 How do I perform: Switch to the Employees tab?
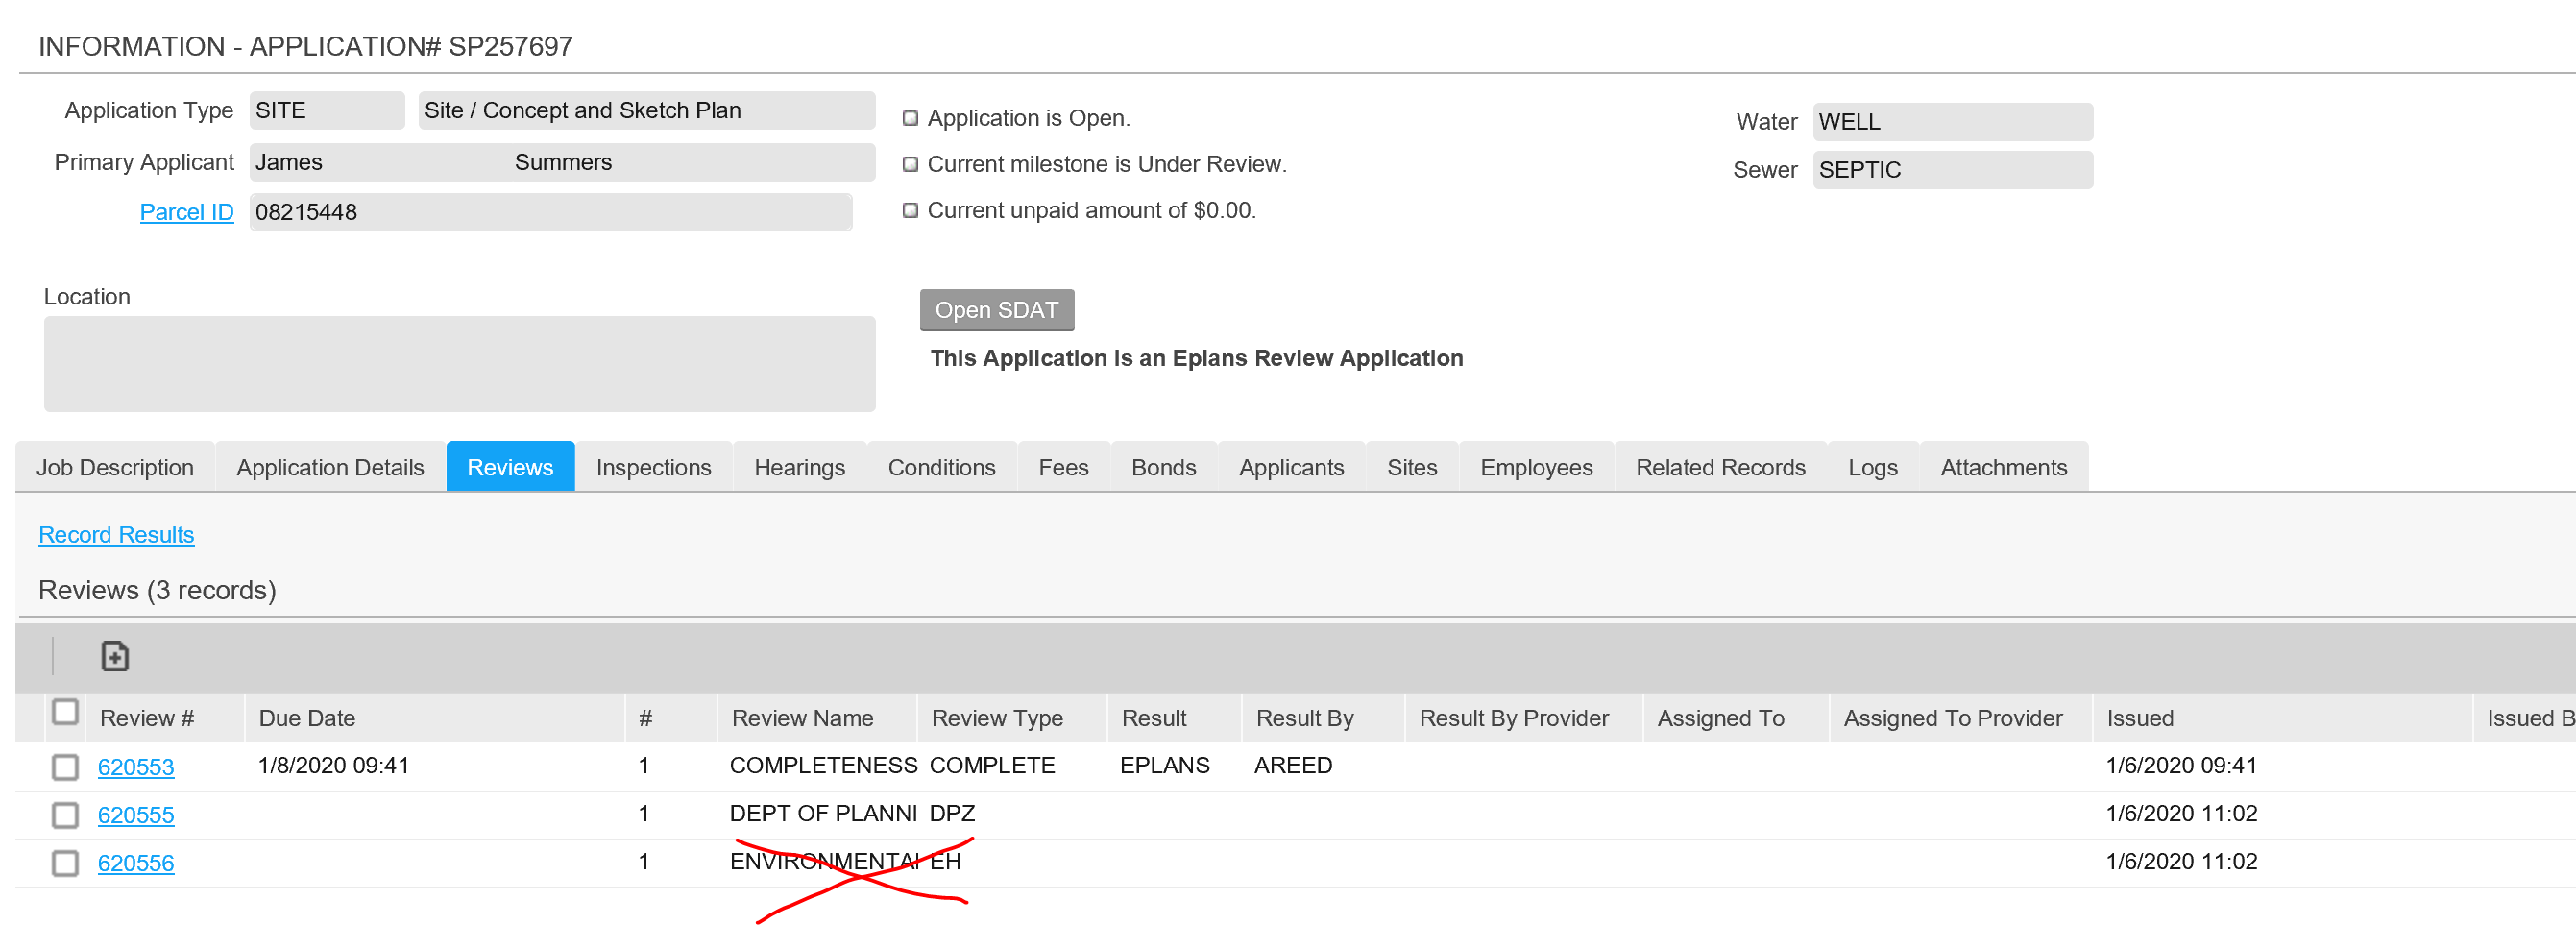(1536, 467)
